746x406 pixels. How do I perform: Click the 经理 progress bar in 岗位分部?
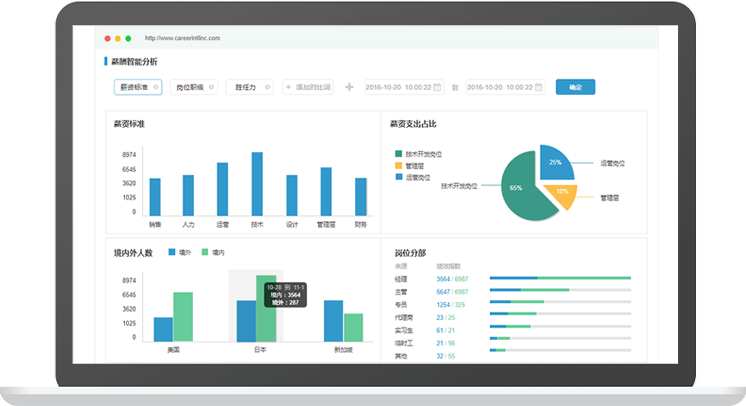pos(560,277)
